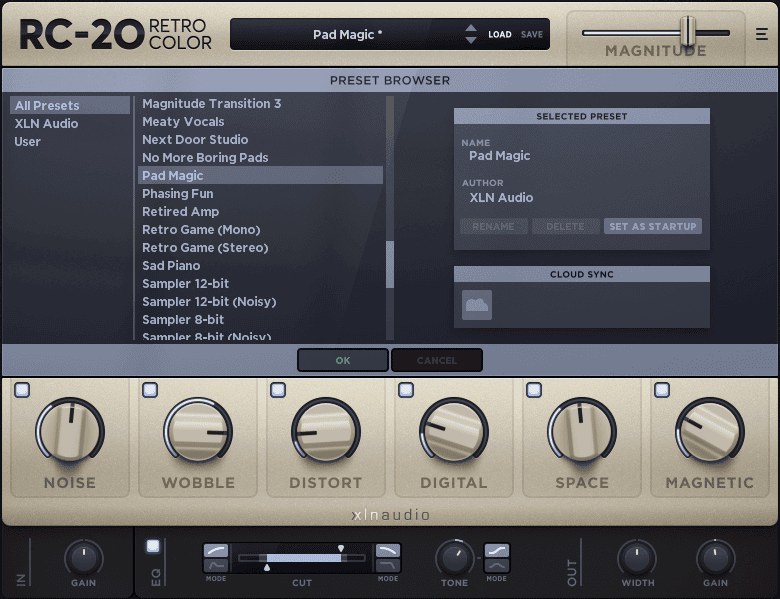This screenshot has height=599, width=780.
Task: Choose the Retro Game (Stereo) preset
Action: (260, 247)
